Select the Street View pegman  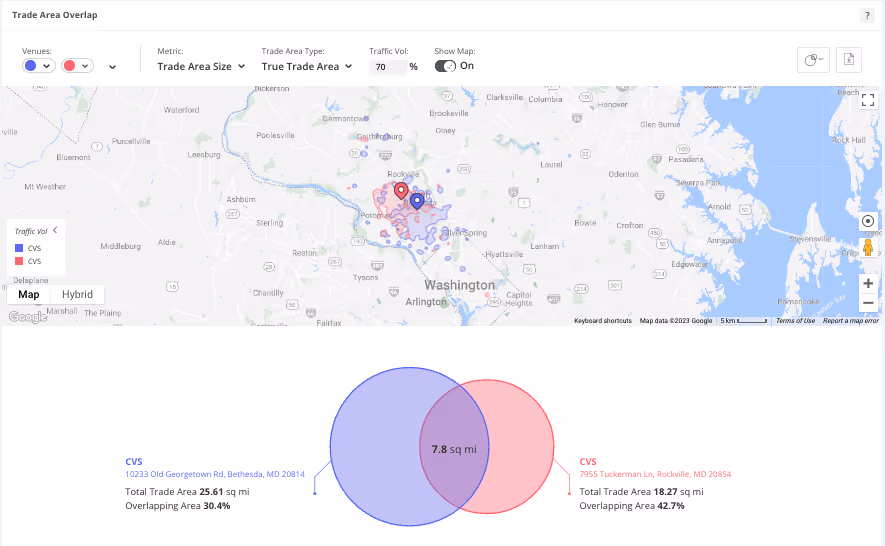click(868, 247)
